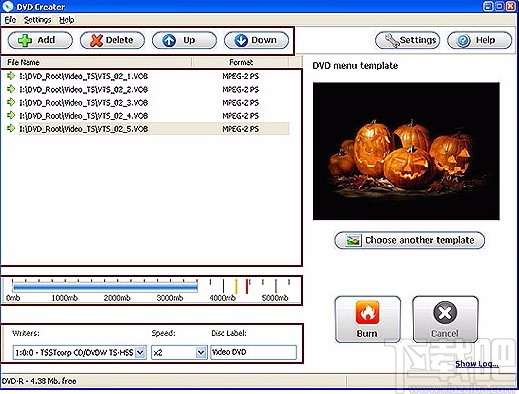Click green arrow icon of VTS_02_1.VOB
This screenshot has height=394, width=519.
pyautogui.click(x=11, y=76)
